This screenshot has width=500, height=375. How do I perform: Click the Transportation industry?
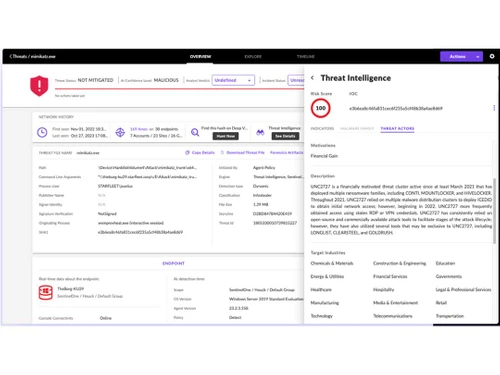(x=450, y=316)
